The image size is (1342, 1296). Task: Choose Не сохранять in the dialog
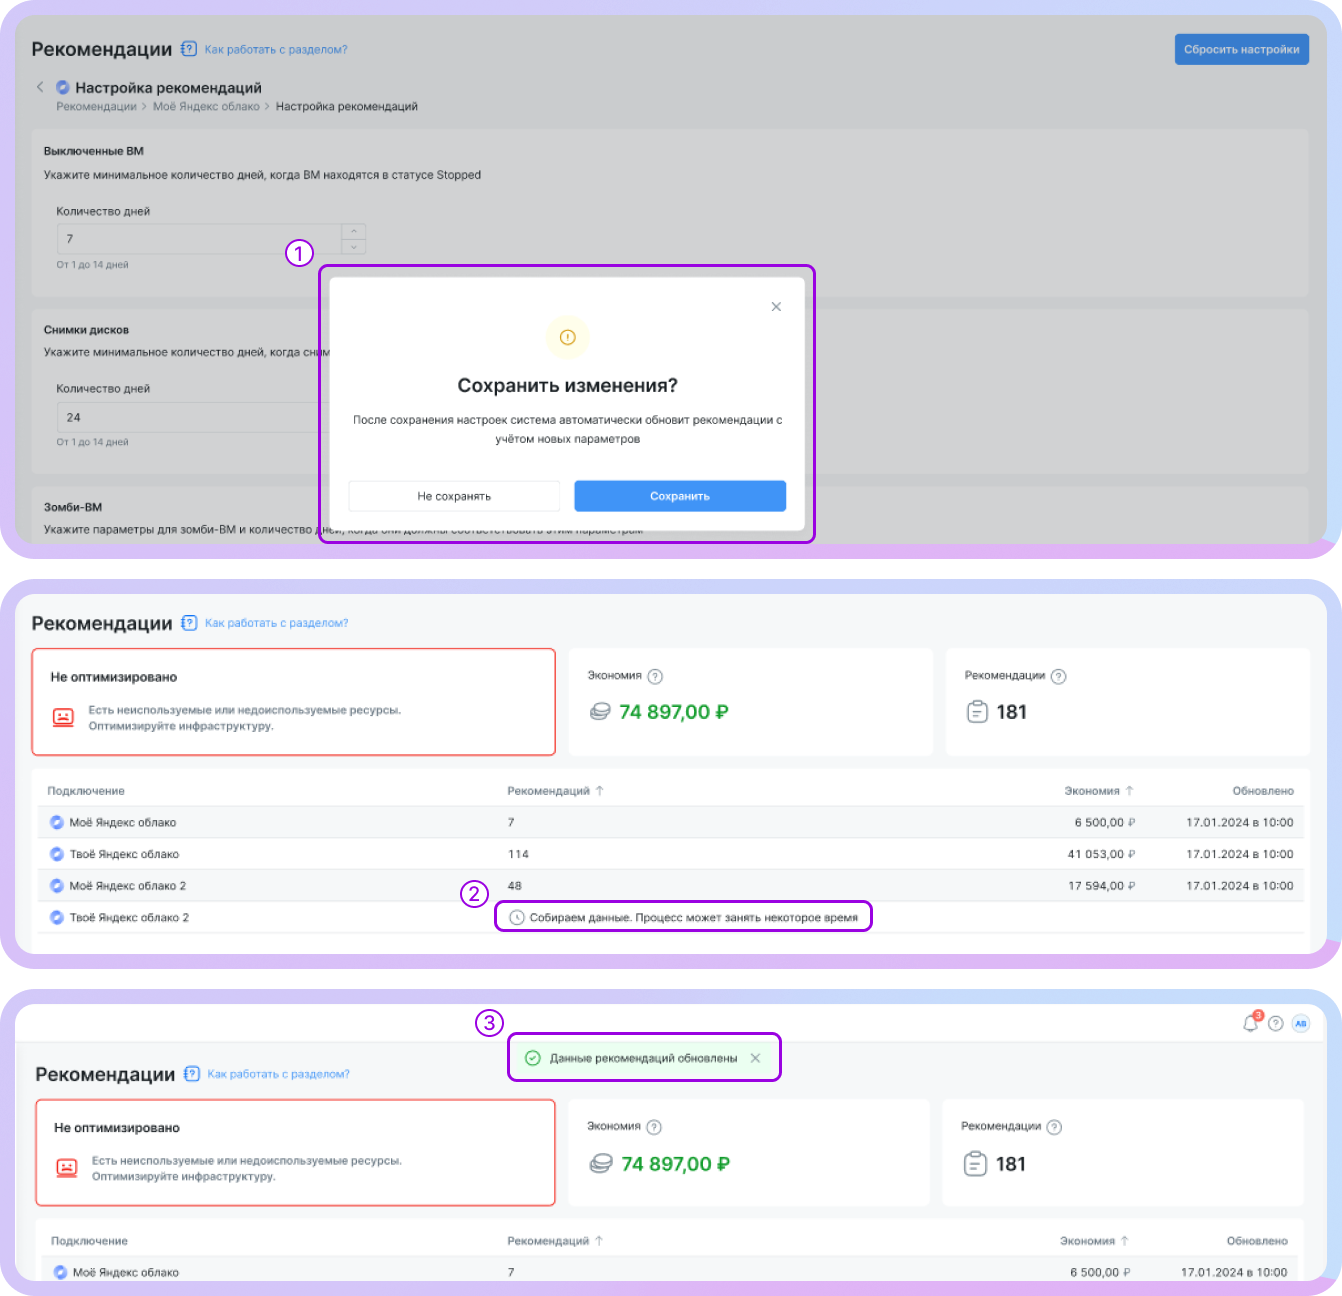(454, 496)
